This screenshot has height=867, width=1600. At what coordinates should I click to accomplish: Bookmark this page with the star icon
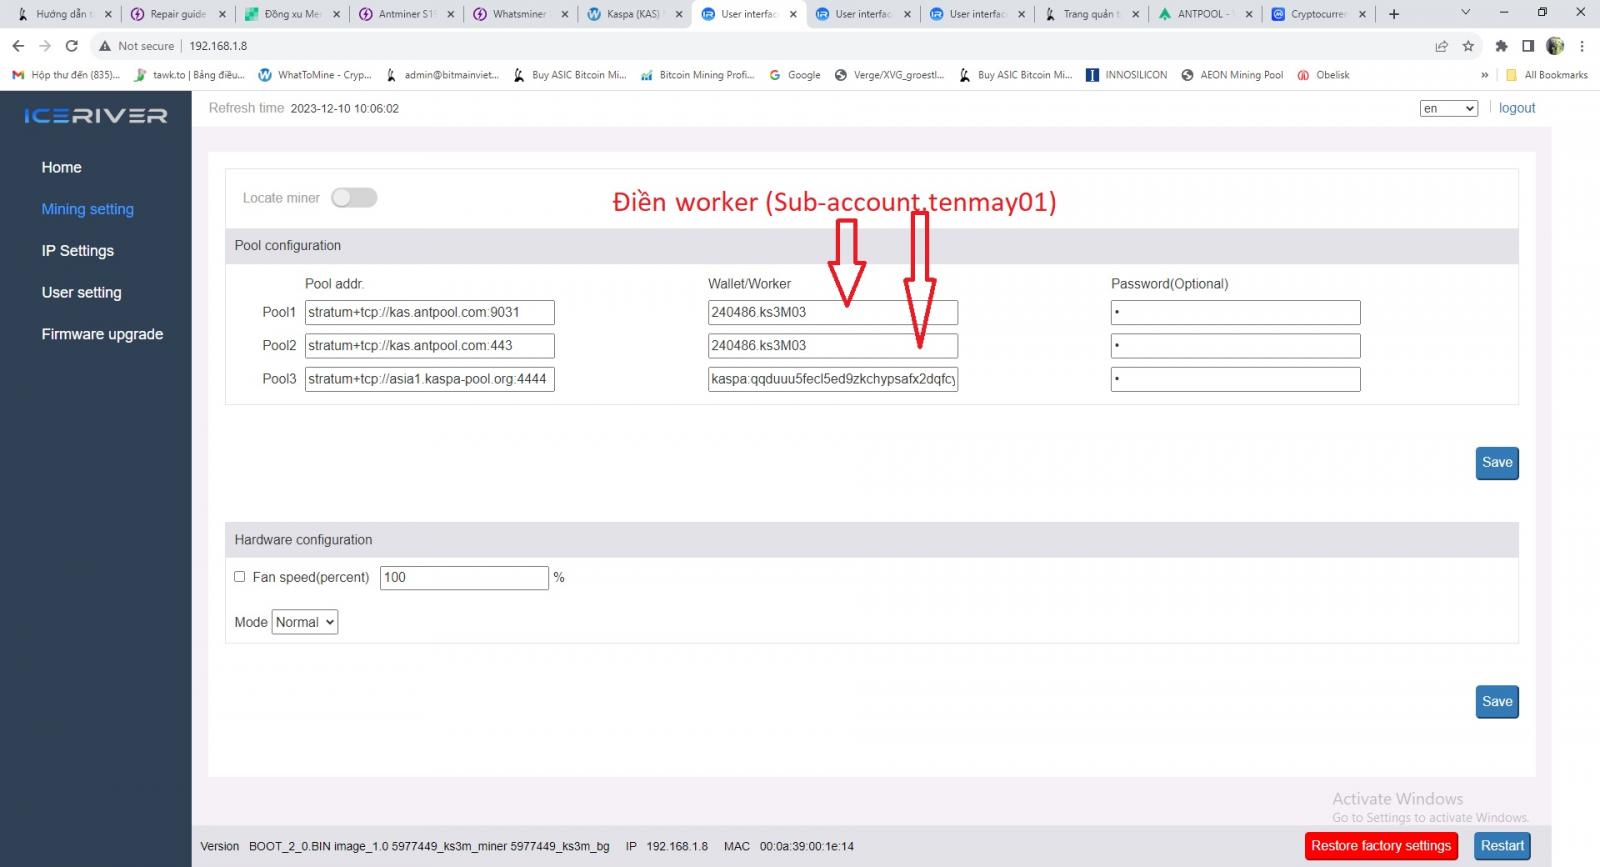coord(1468,46)
